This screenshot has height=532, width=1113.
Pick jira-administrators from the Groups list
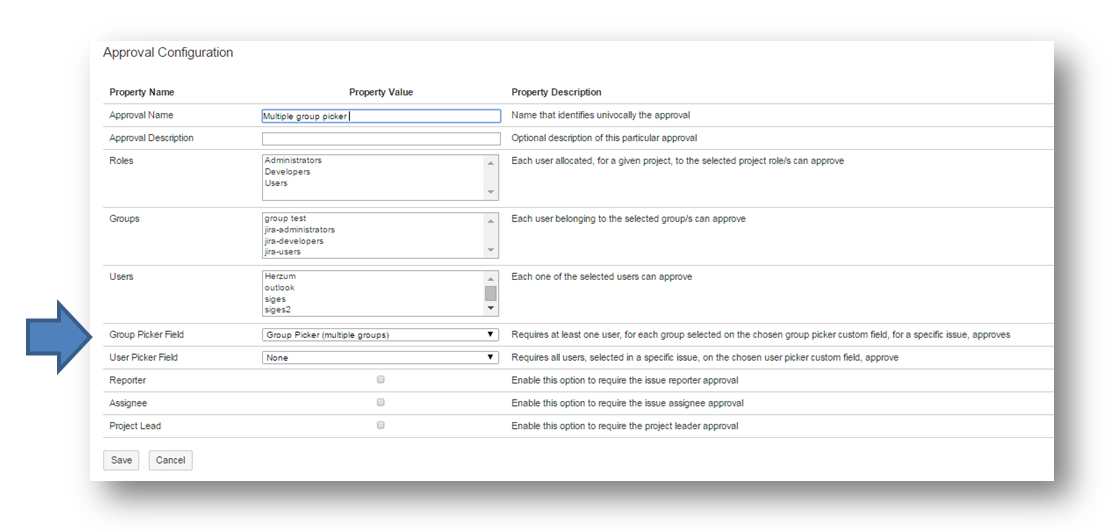(x=300, y=230)
